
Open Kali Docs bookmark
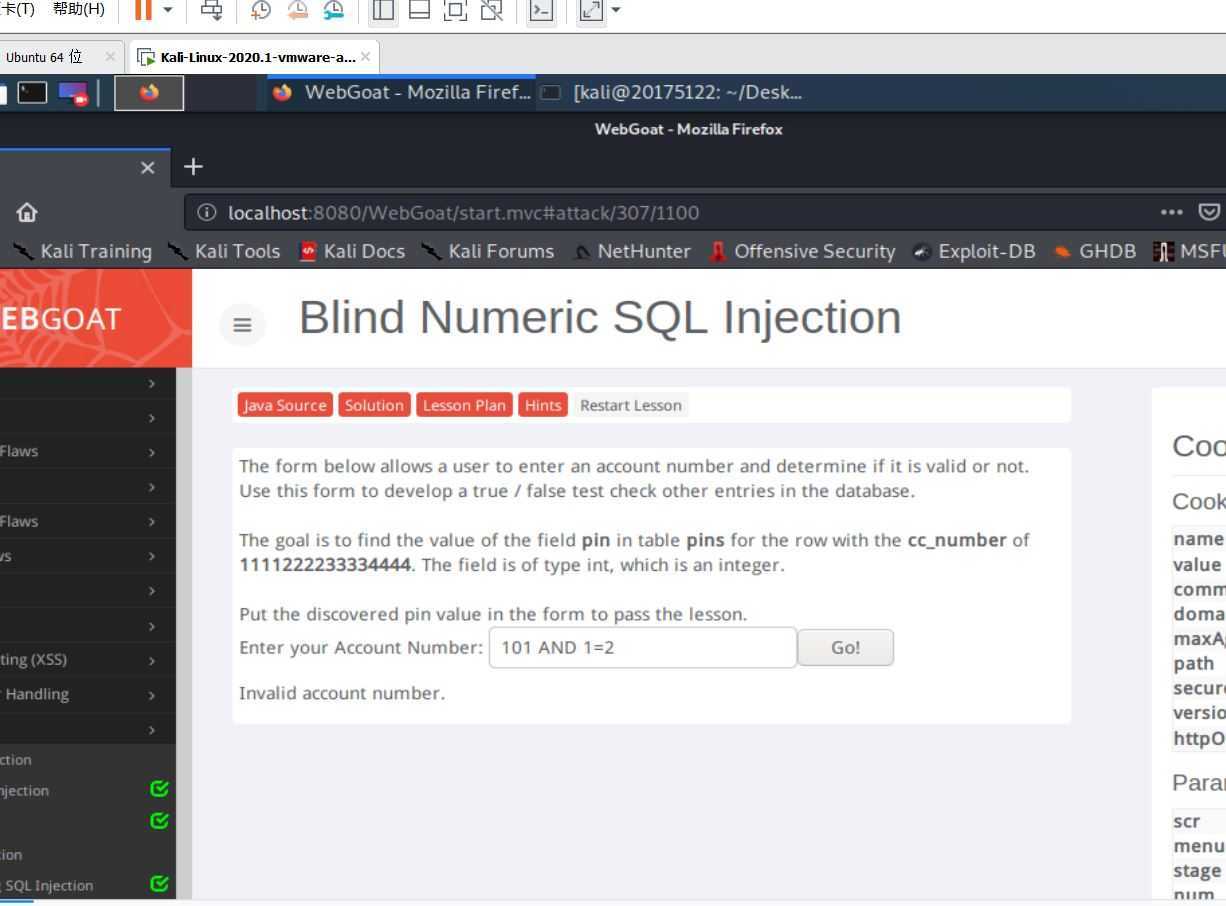coord(352,251)
